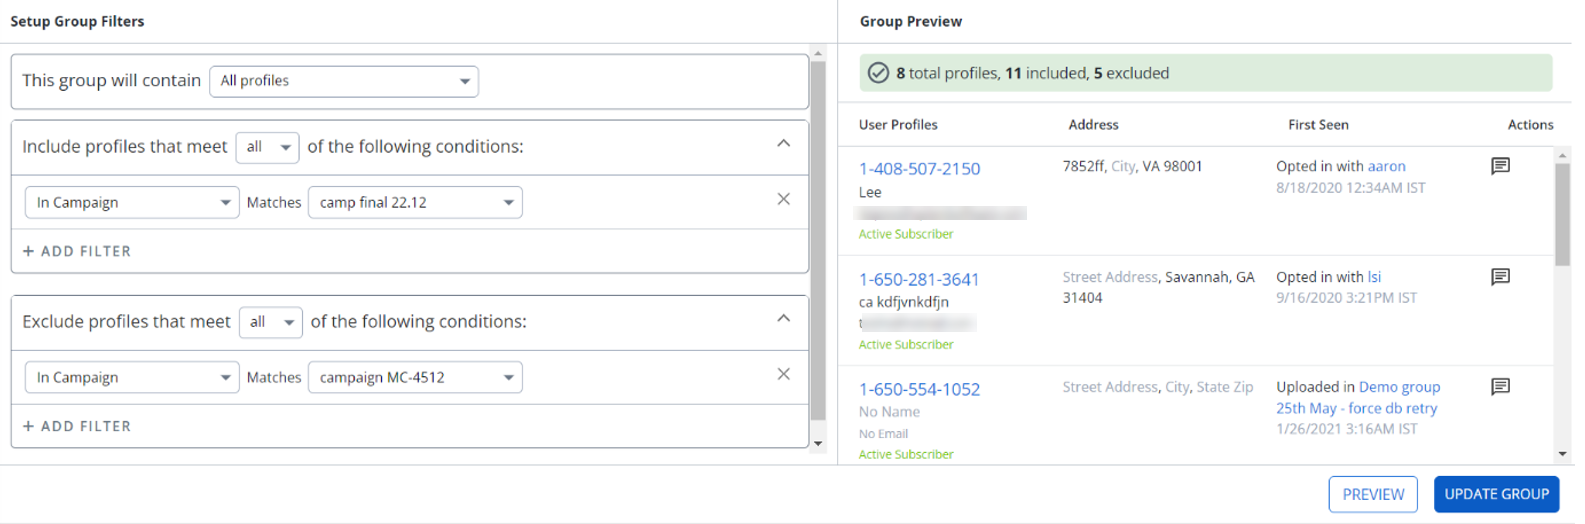
Task: Click the UPDATE GROUP button
Action: pos(1496,494)
